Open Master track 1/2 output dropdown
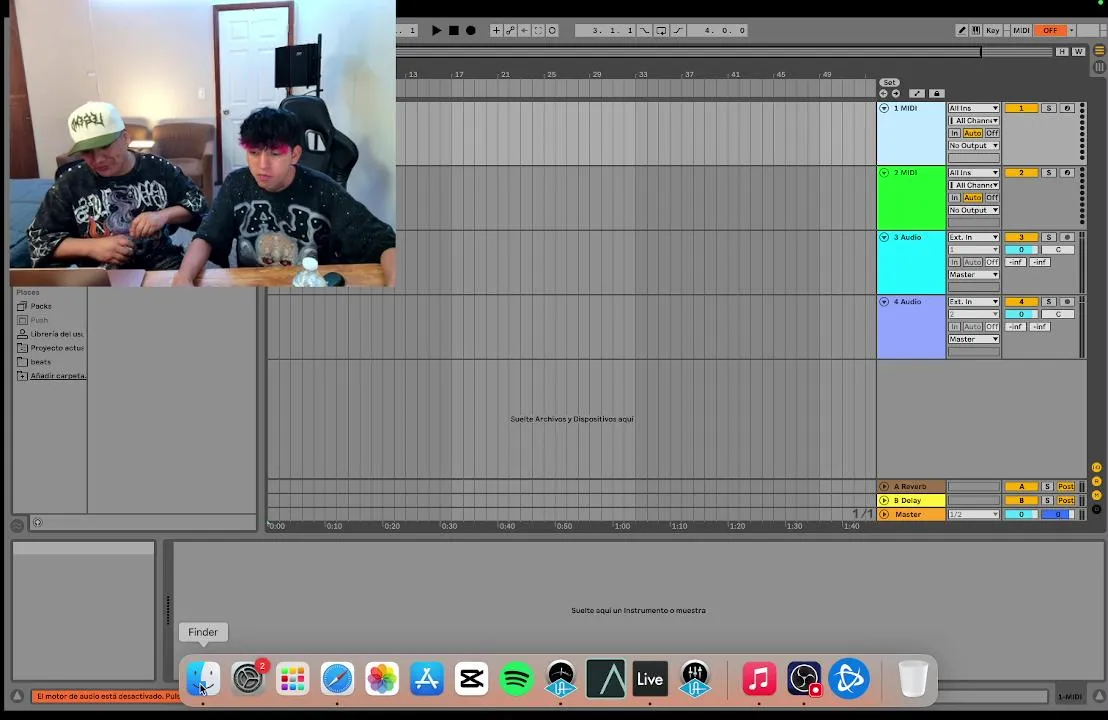 pyautogui.click(x=973, y=514)
